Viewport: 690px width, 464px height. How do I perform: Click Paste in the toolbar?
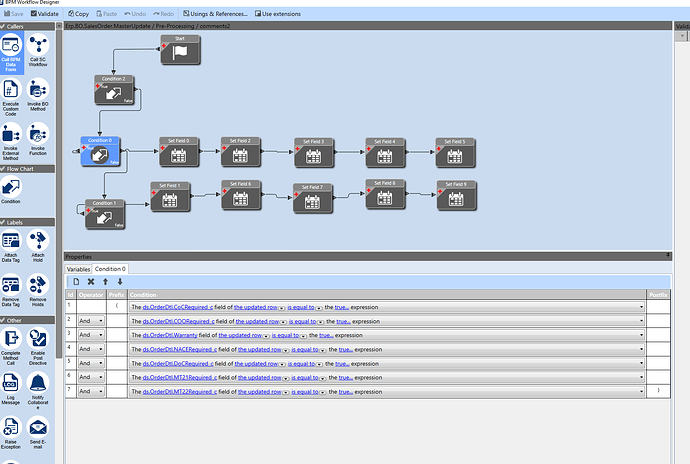click(x=106, y=14)
